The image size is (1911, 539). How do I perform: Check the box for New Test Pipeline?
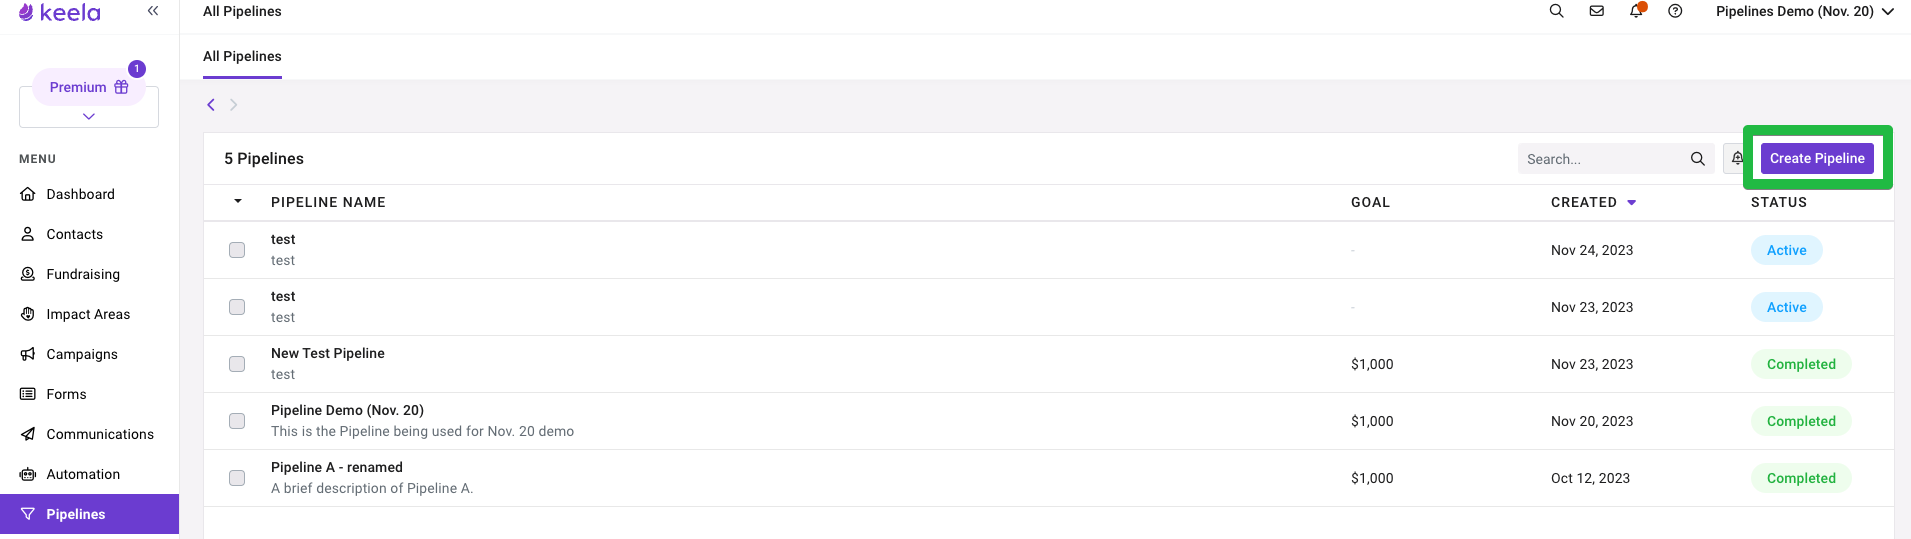[x=237, y=364]
